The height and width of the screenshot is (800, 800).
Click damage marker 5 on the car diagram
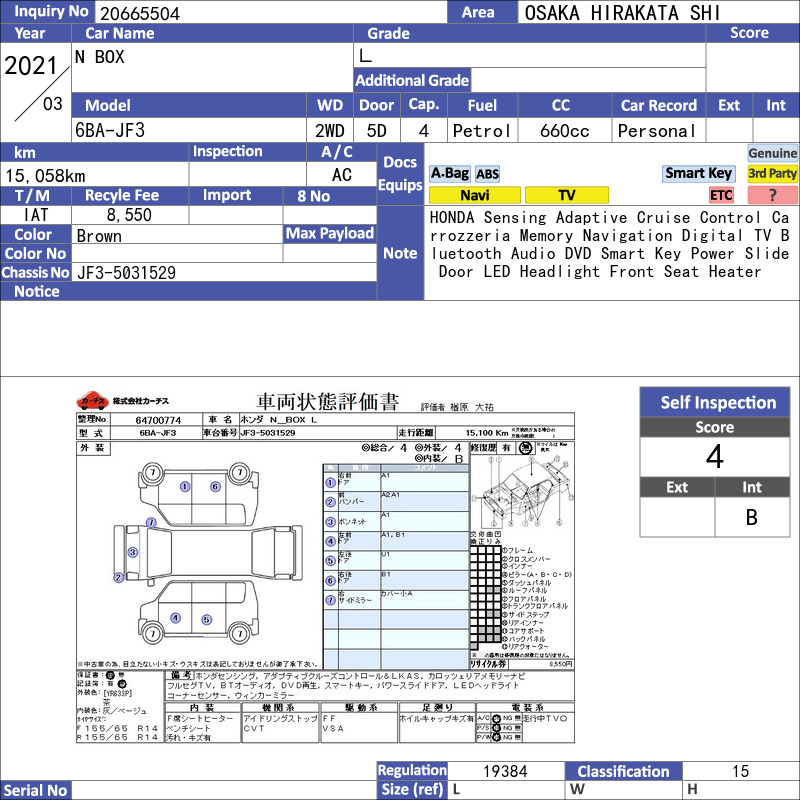[x=206, y=619]
